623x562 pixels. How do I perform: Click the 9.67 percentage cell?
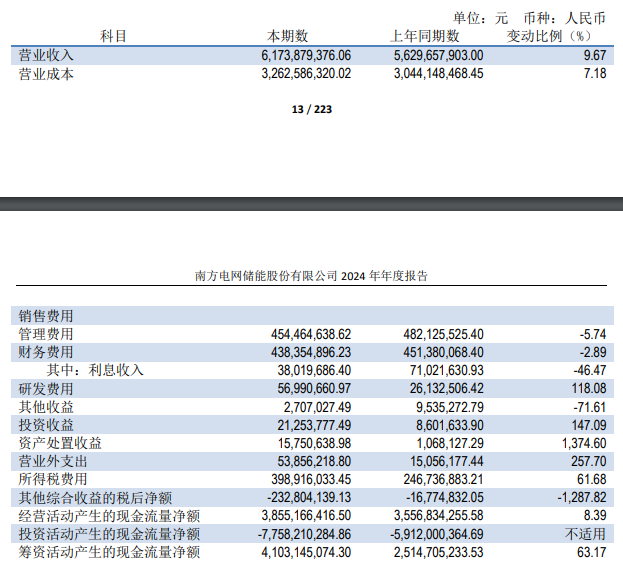(595, 55)
